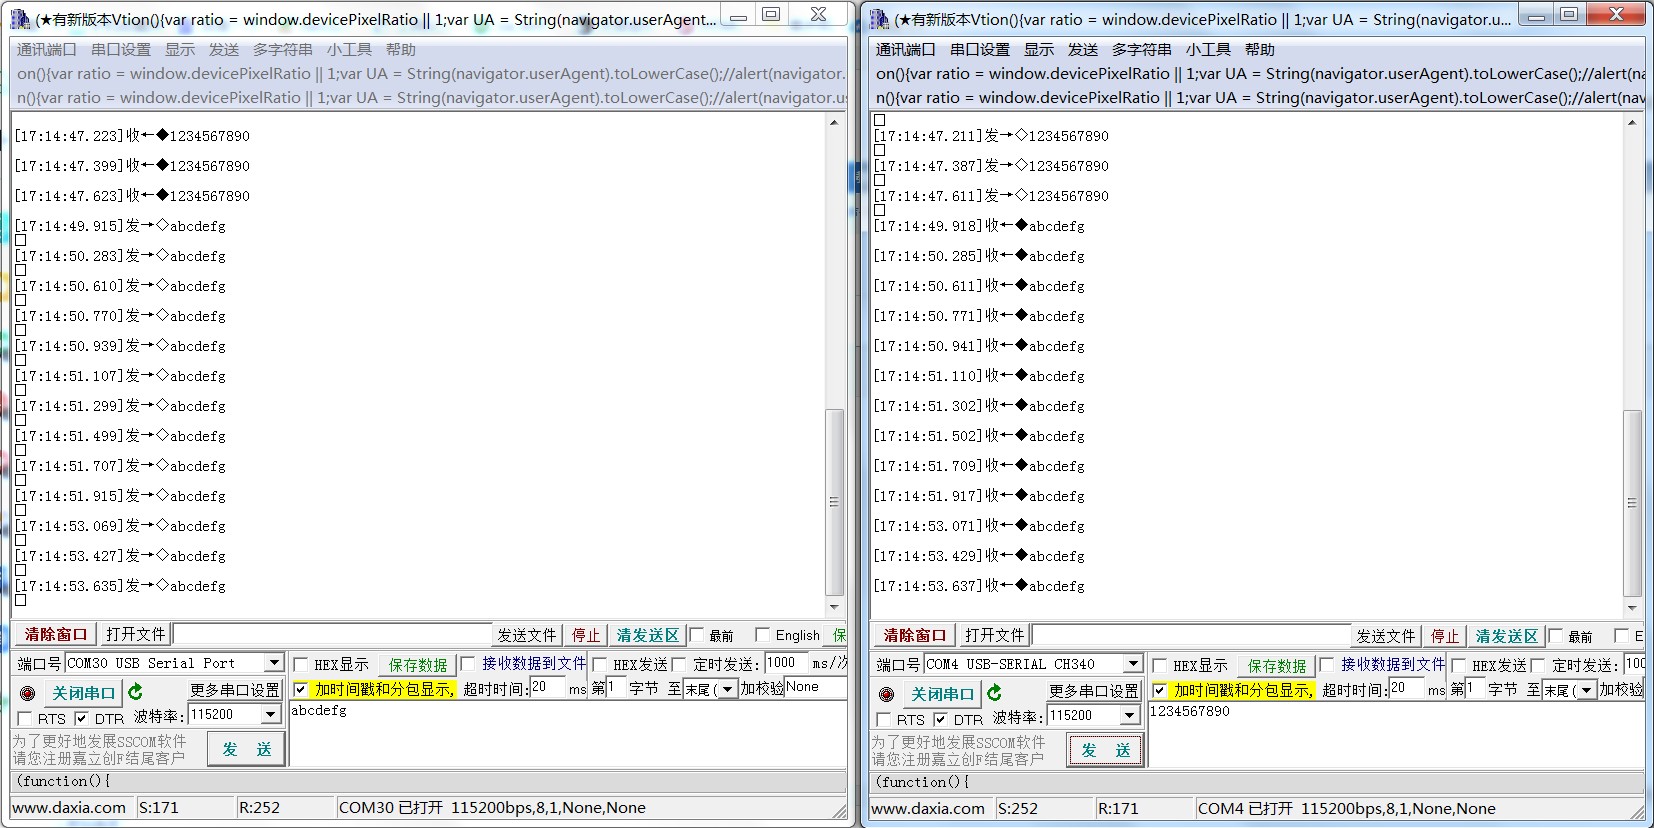
Task: Click 保存数据 button in COM4 window
Action: coord(1277,666)
